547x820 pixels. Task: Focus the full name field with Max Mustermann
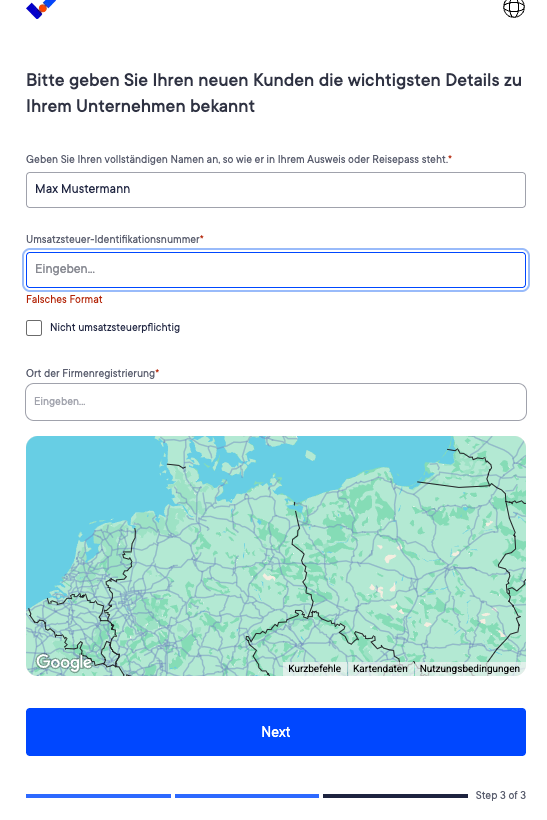276,190
